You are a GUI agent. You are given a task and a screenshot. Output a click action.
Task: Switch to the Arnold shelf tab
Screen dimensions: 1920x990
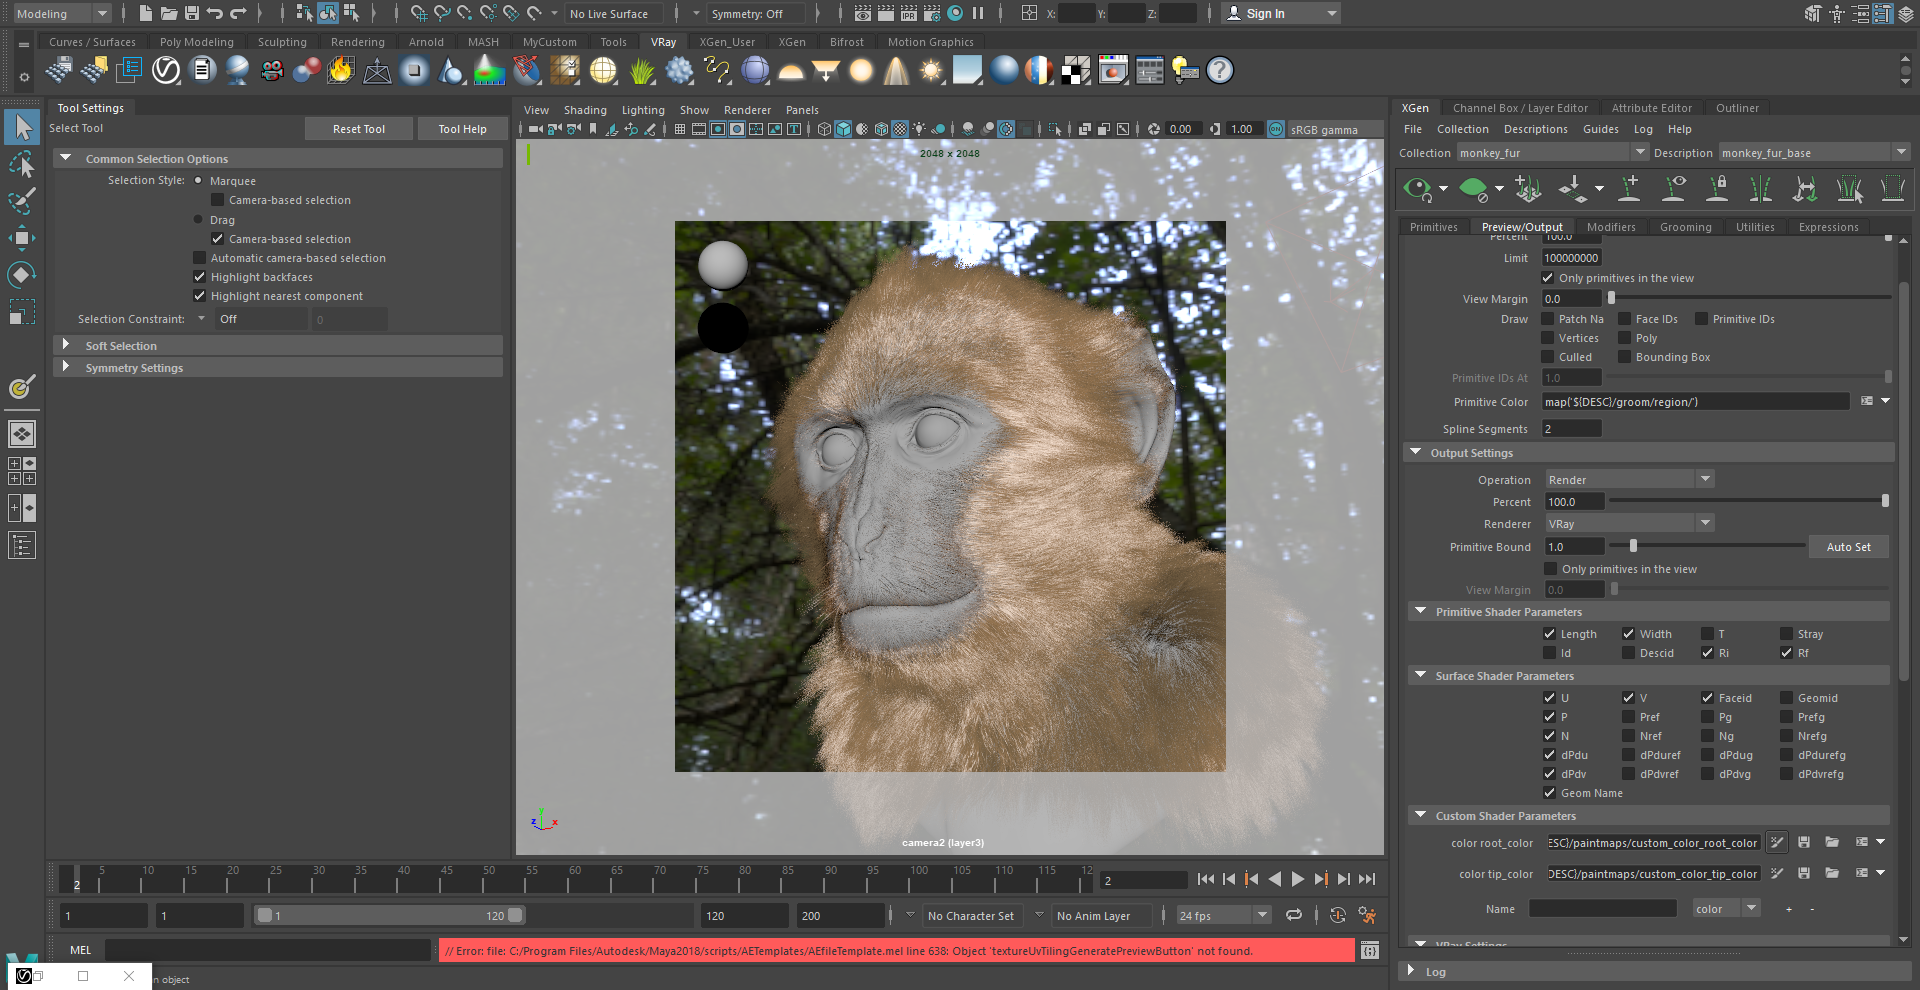point(426,42)
